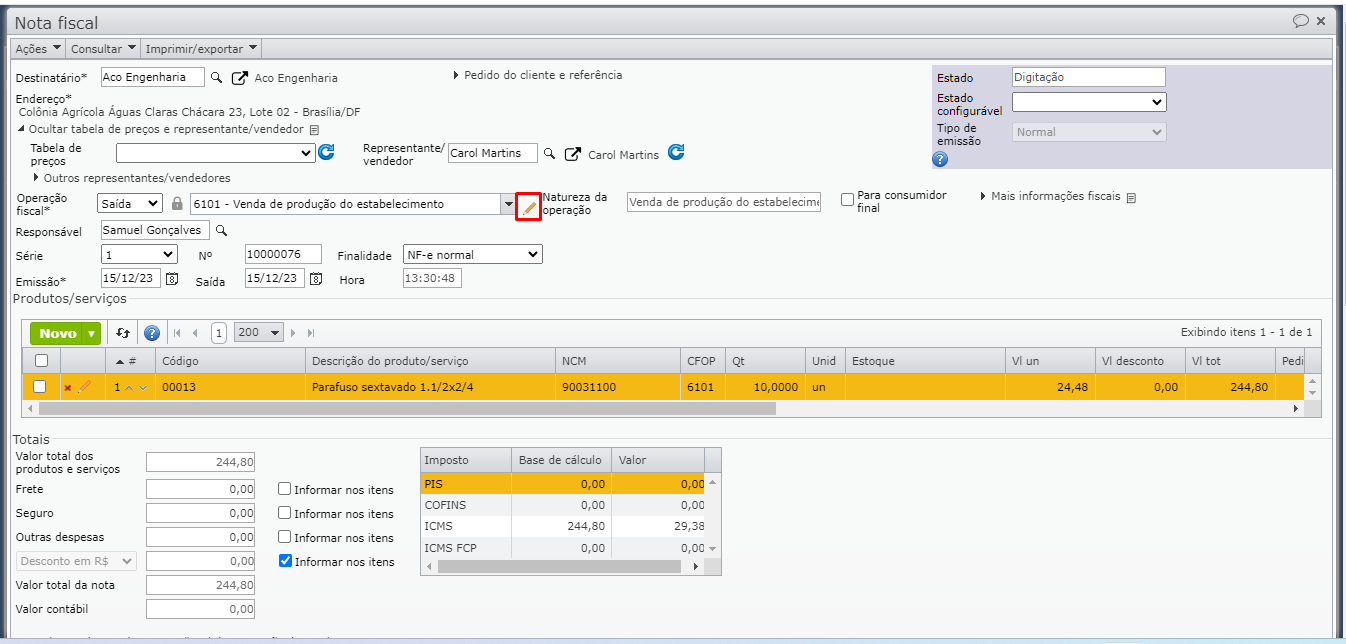Open the Novo button dropdown arrow
The width and height of the screenshot is (1346, 644).
click(x=92, y=334)
